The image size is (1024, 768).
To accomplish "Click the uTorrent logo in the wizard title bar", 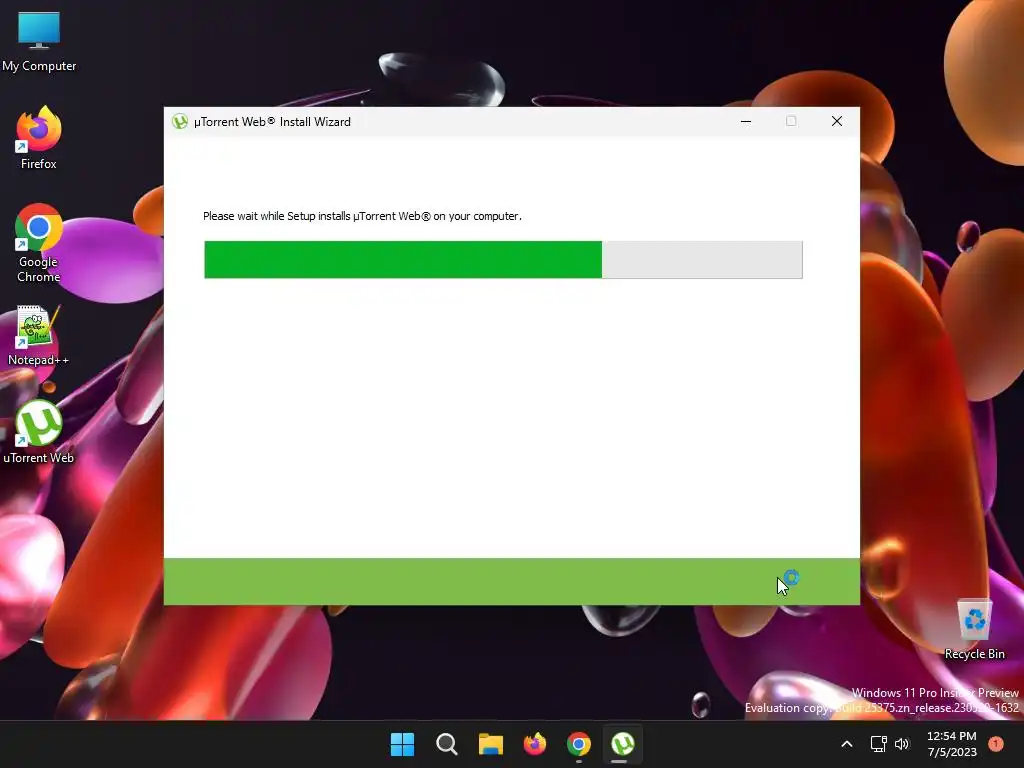I will pyautogui.click(x=180, y=121).
